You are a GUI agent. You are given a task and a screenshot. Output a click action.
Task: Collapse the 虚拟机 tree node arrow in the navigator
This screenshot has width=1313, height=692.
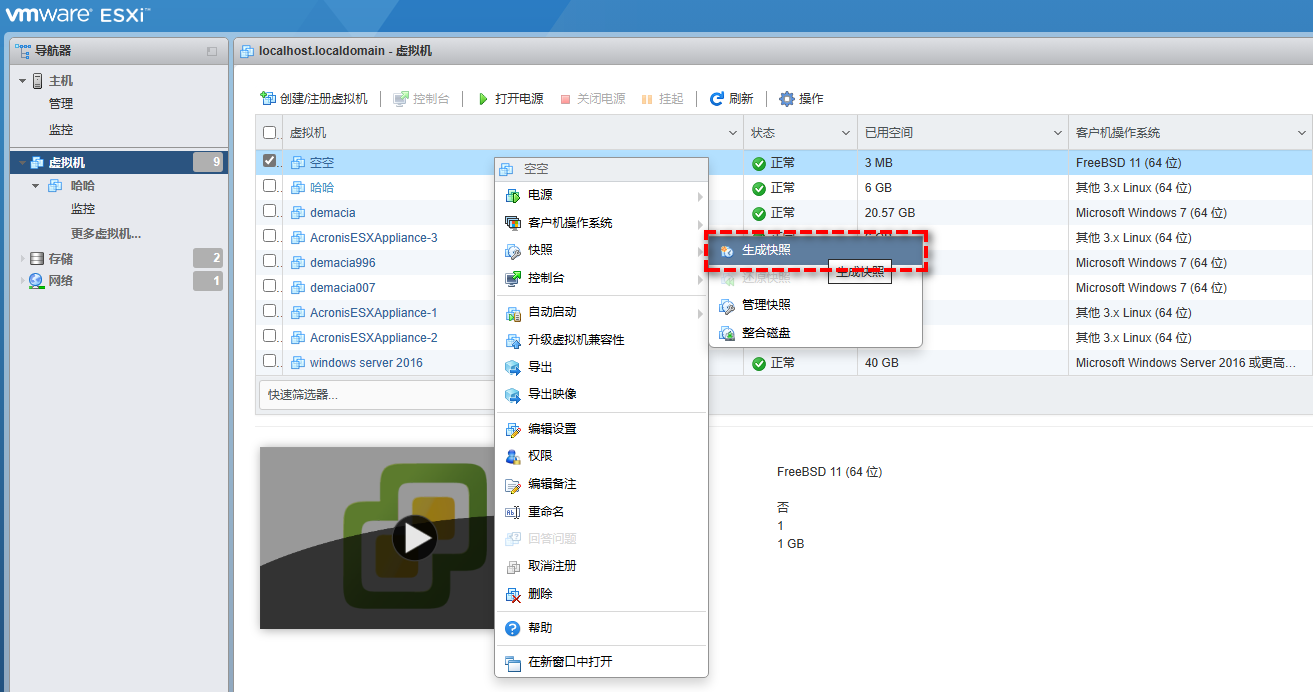pyautogui.click(x=22, y=162)
